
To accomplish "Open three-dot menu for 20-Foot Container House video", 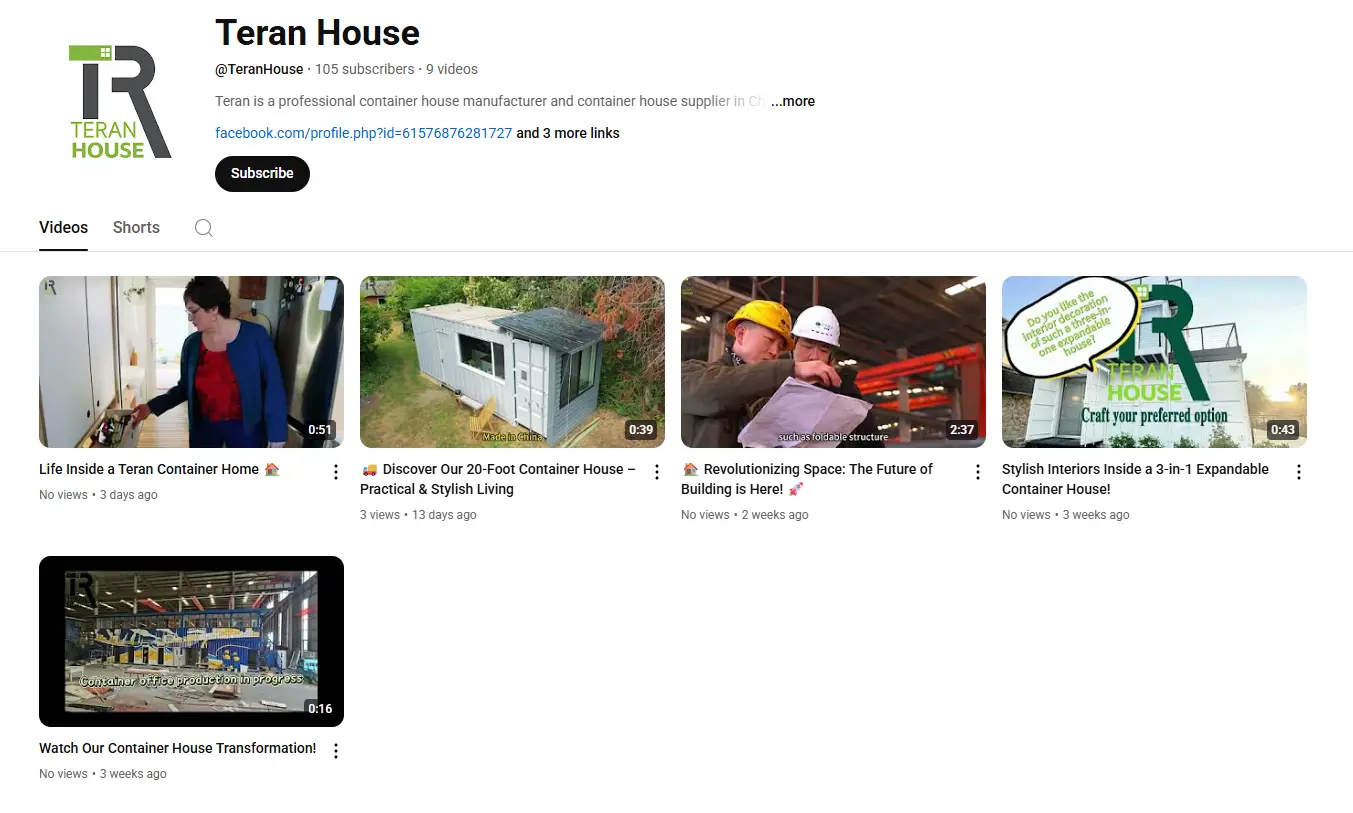I will (657, 472).
